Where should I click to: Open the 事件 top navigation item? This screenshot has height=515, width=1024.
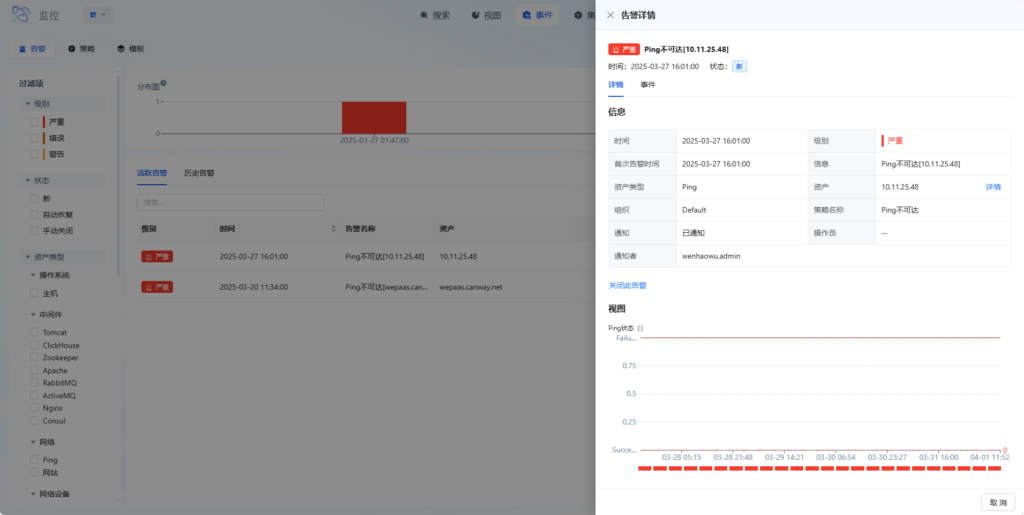(537, 15)
